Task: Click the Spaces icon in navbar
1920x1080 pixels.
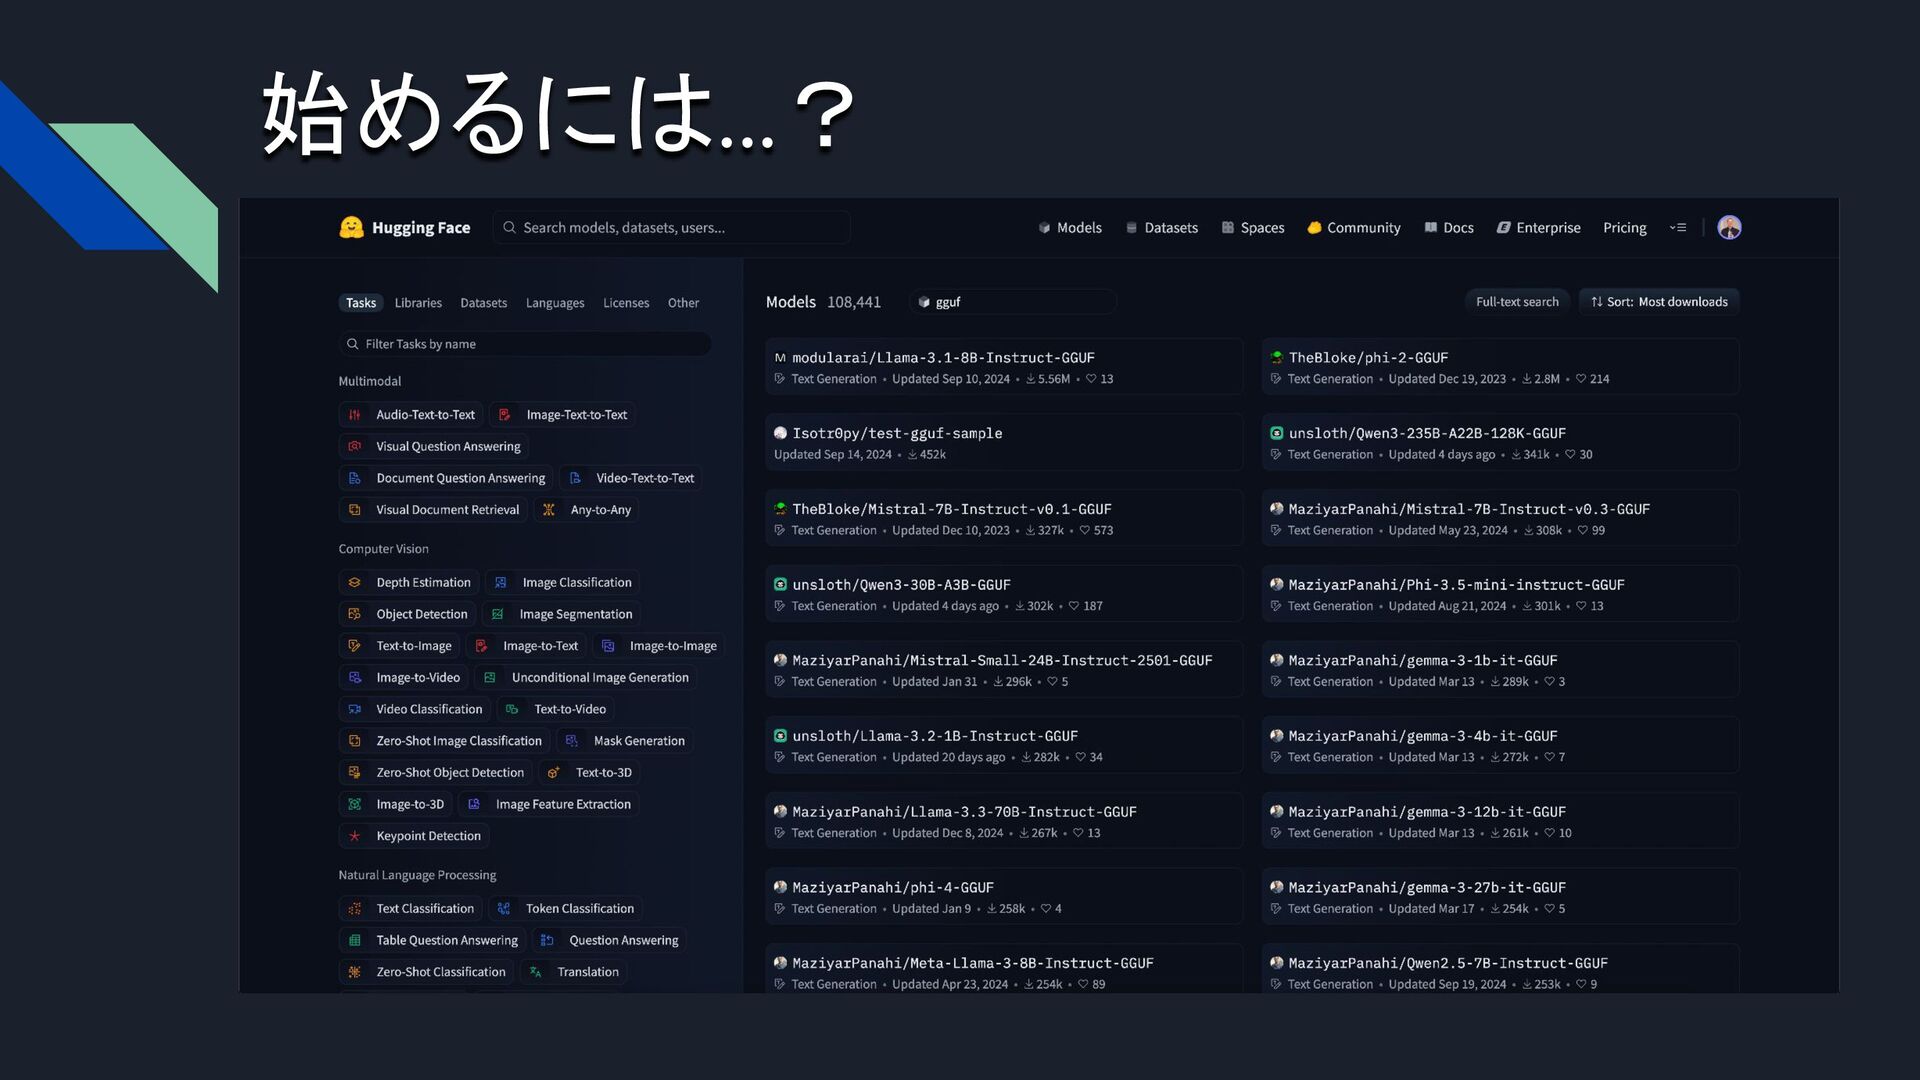Action: click(x=1227, y=228)
